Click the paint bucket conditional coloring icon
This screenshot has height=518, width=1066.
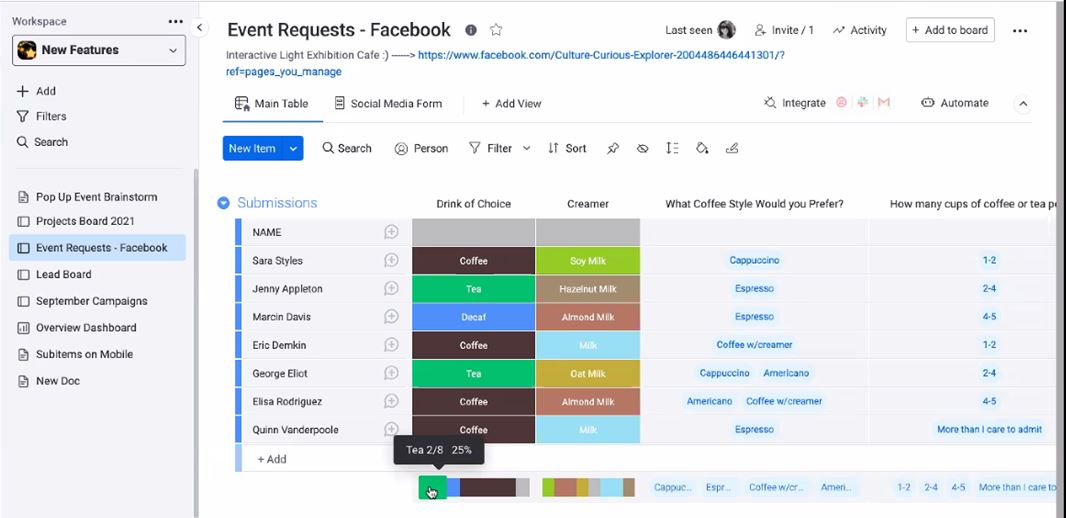point(702,148)
